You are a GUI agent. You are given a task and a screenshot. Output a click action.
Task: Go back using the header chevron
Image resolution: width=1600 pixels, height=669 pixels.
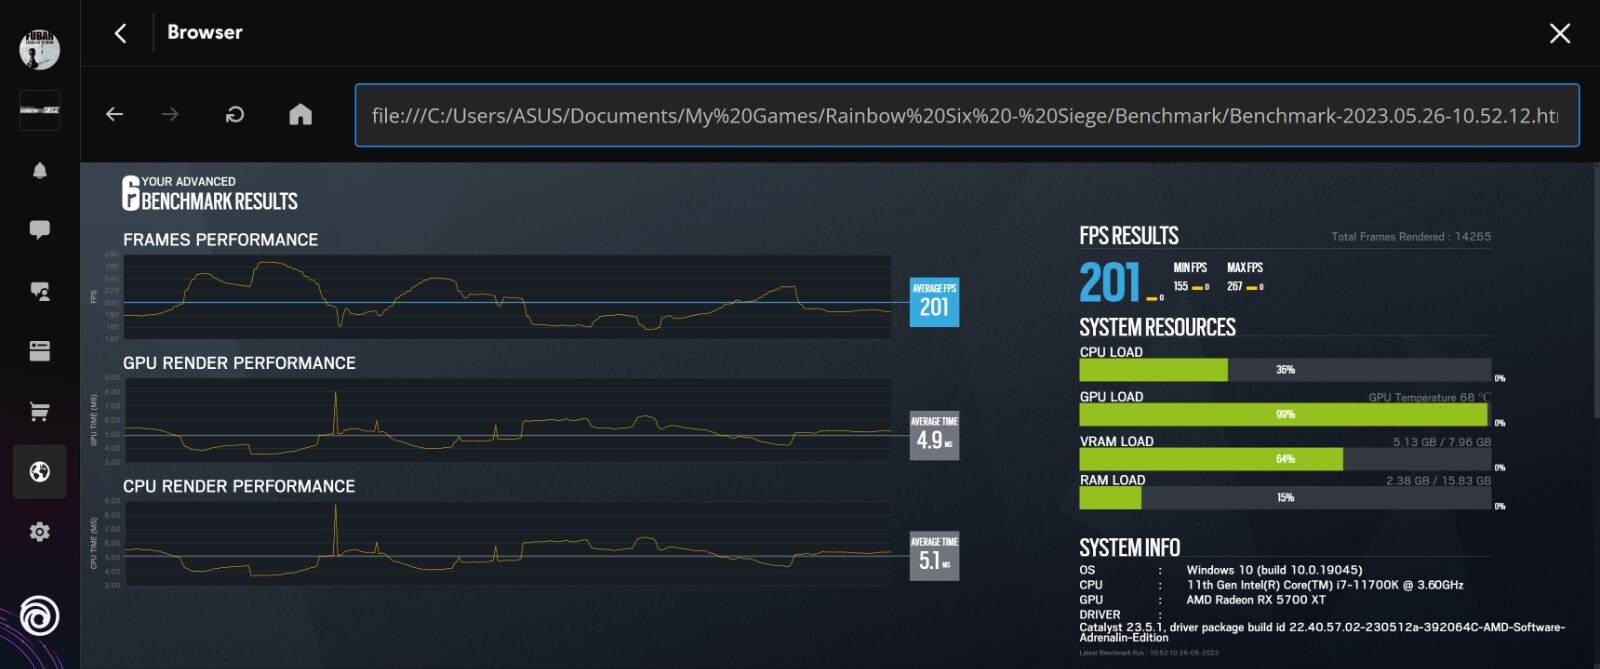pos(120,33)
